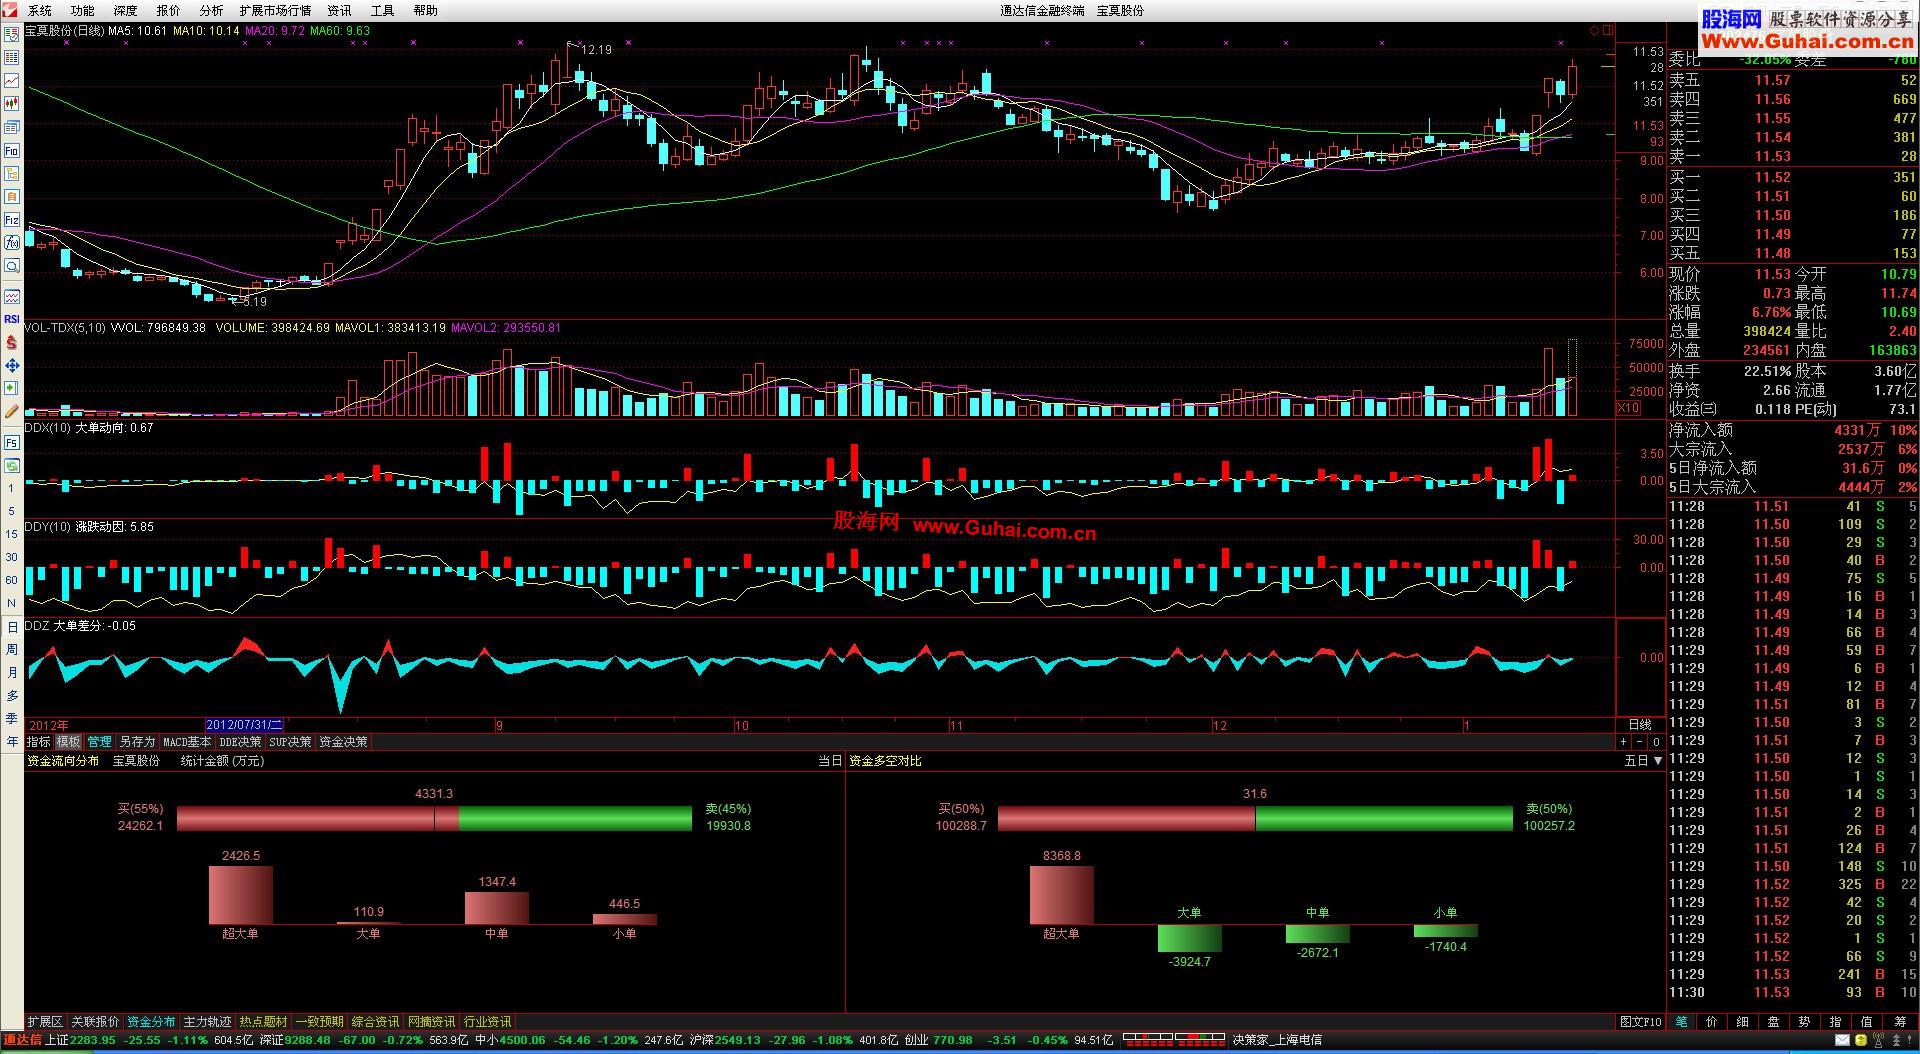Open the 热点题材 bottom tab
Image resolution: width=1920 pixels, height=1054 pixels.
click(263, 1022)
